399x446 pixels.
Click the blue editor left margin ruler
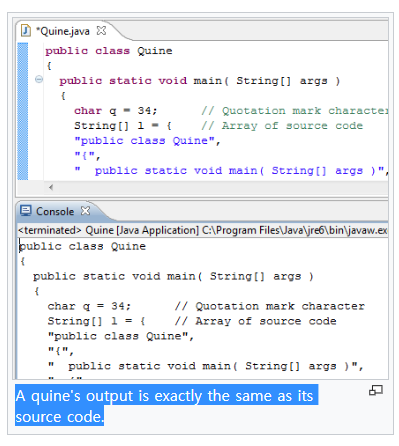tap(23, 111)
